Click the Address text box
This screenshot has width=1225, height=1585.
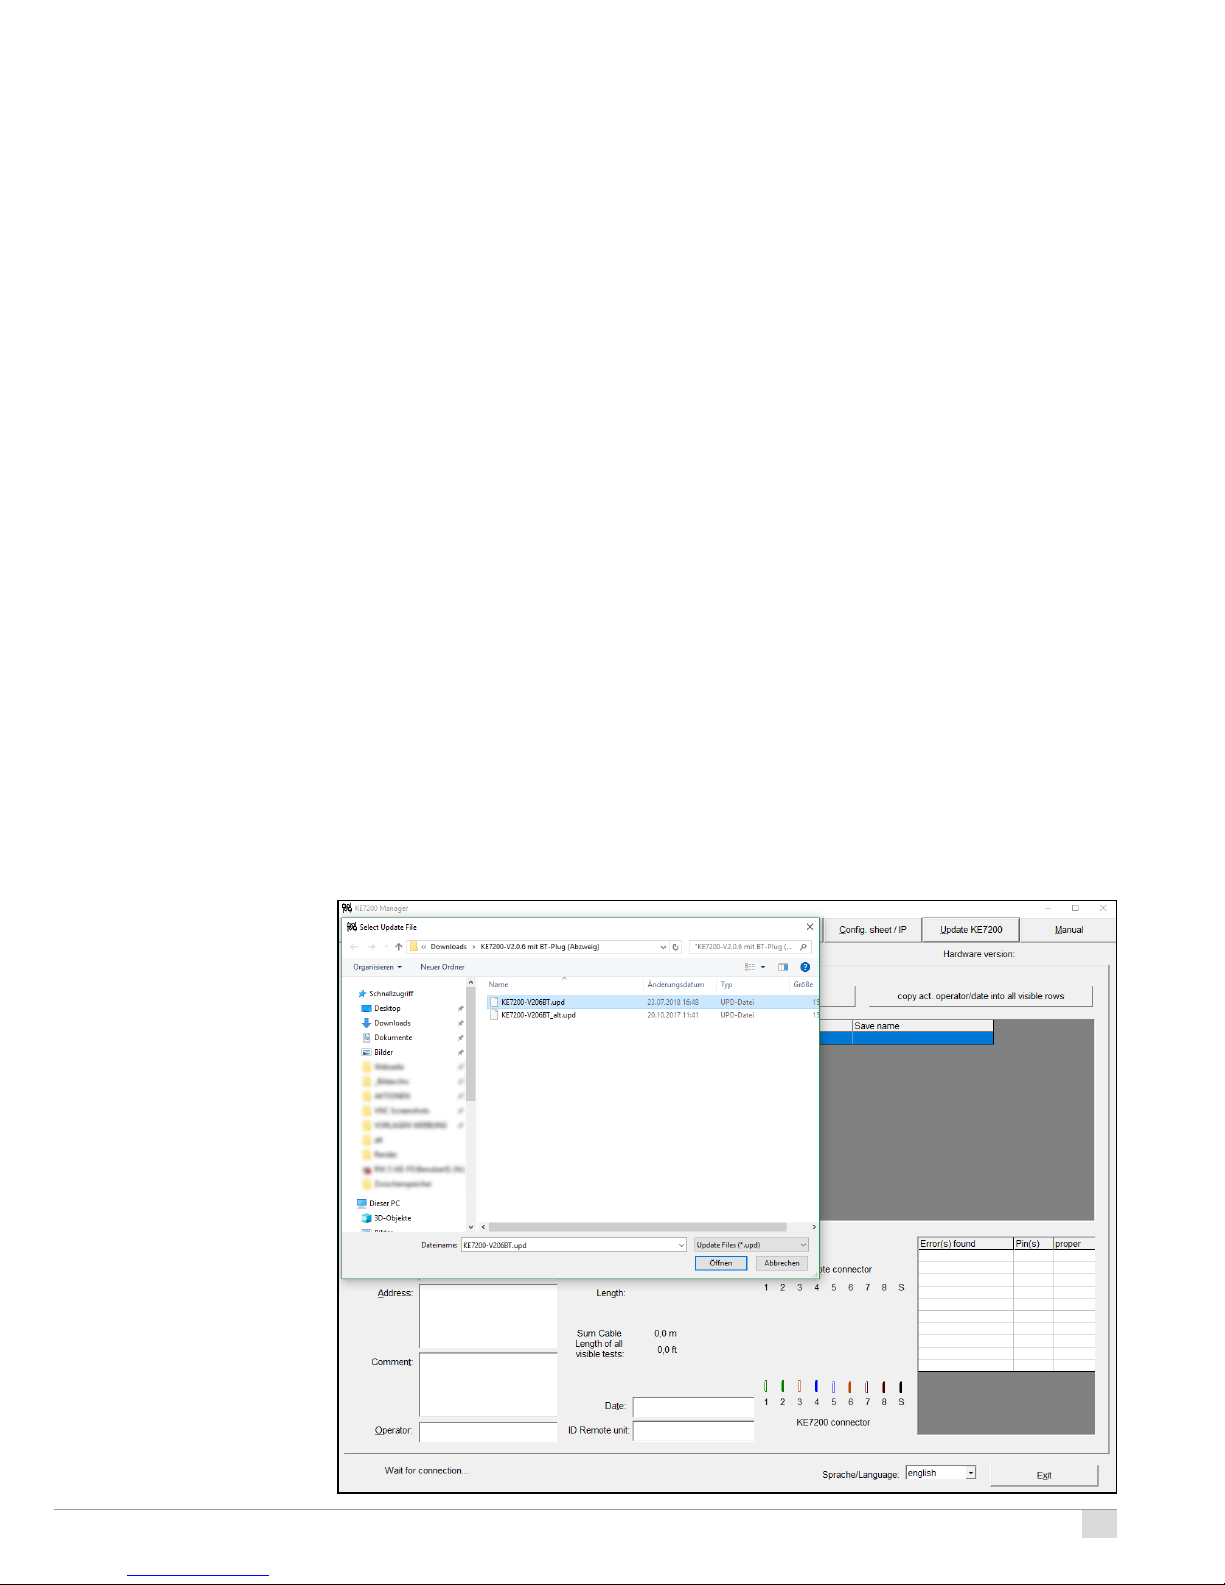coord(488,1317)
